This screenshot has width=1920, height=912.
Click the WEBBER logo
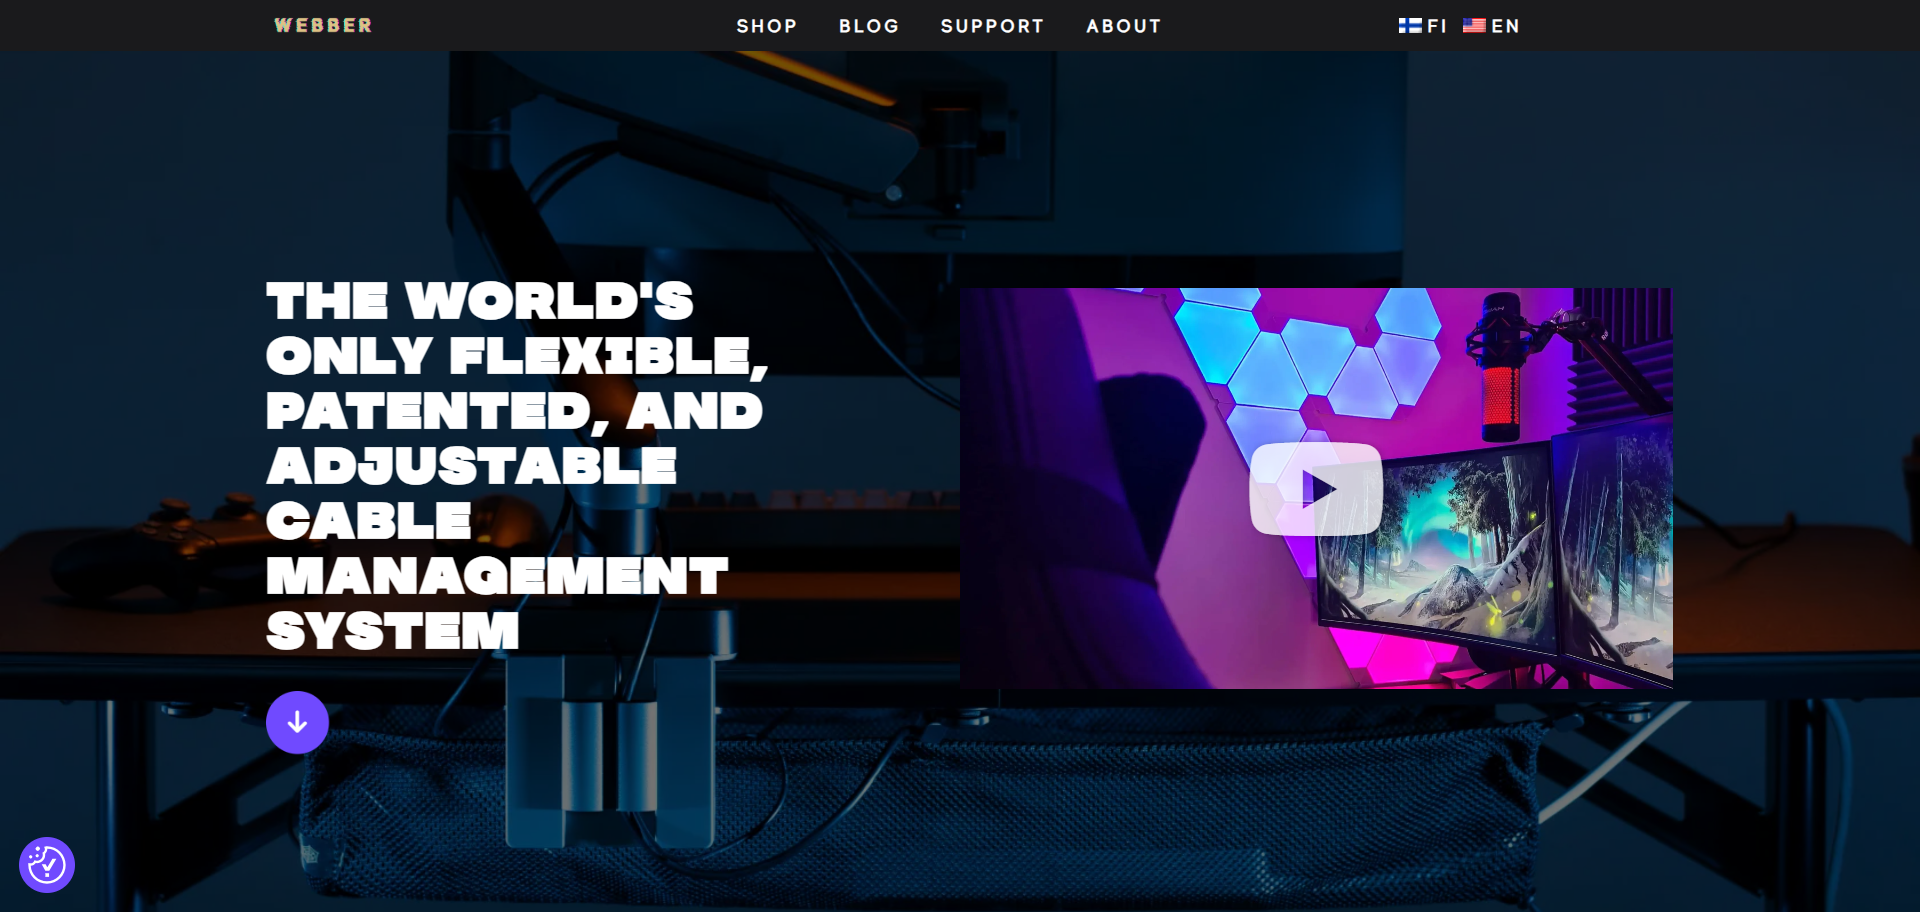pos(322,26)
